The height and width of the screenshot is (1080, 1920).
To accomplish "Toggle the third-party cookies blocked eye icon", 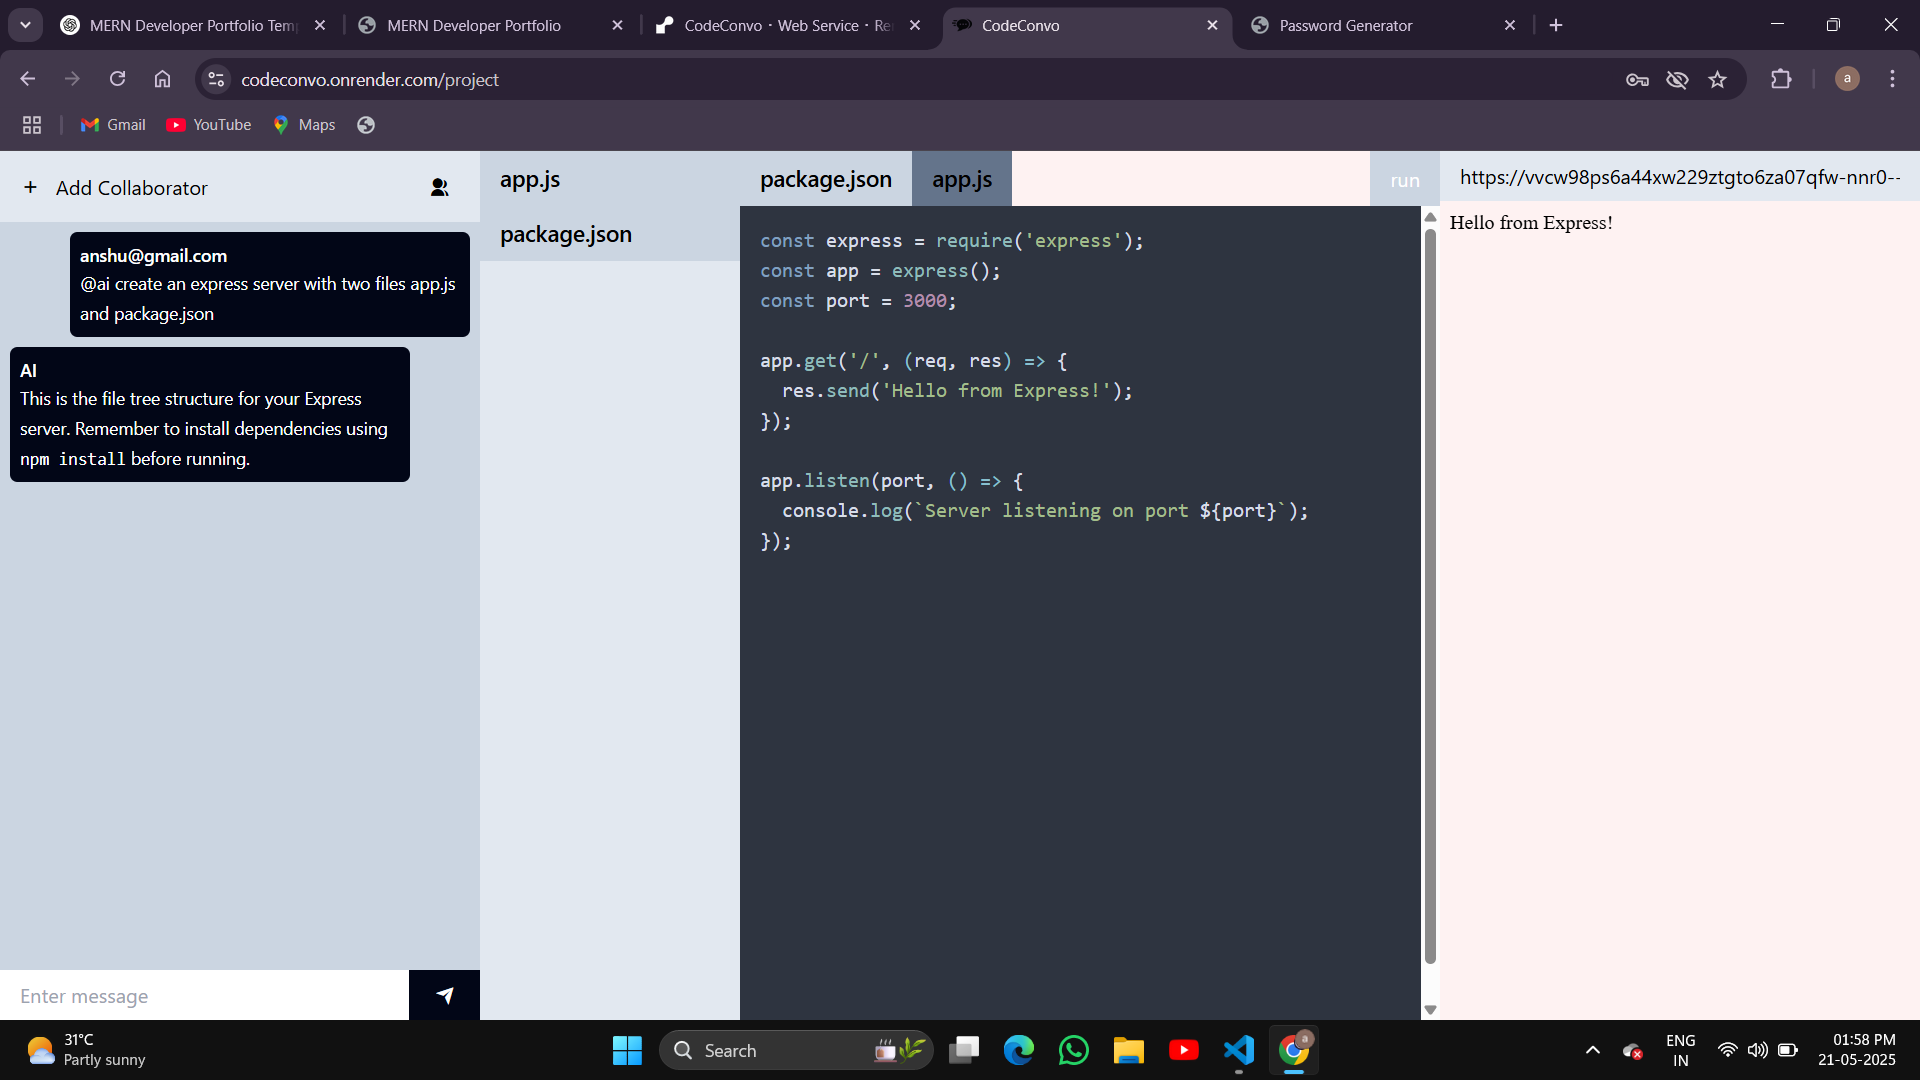I will pyautogui.click(x=1677, y=79).
